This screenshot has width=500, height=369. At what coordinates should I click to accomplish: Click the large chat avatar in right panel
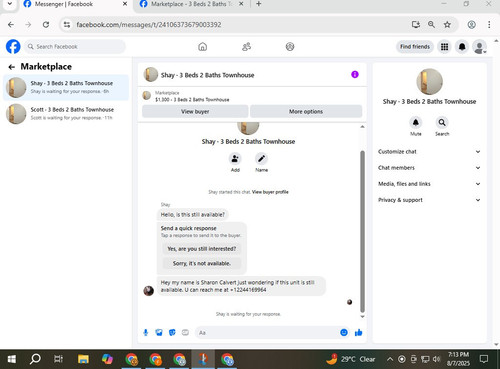coord(429,82)
